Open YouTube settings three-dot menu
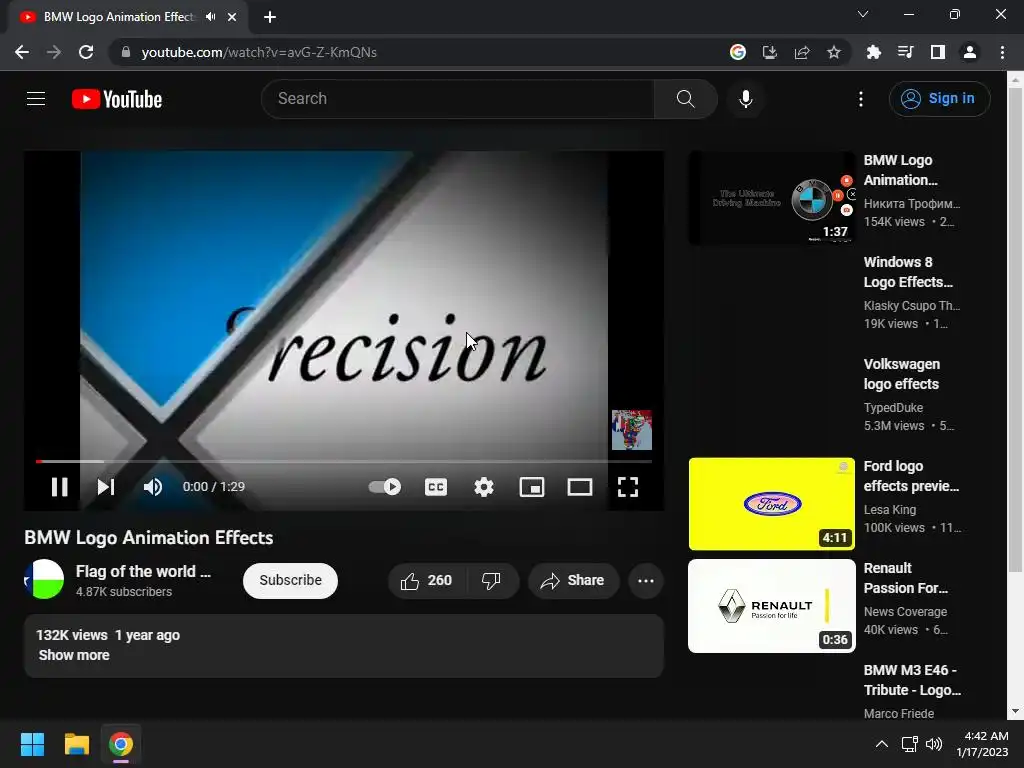The width and height of the screenshot is (1024, 768). (x=861, y=99)
